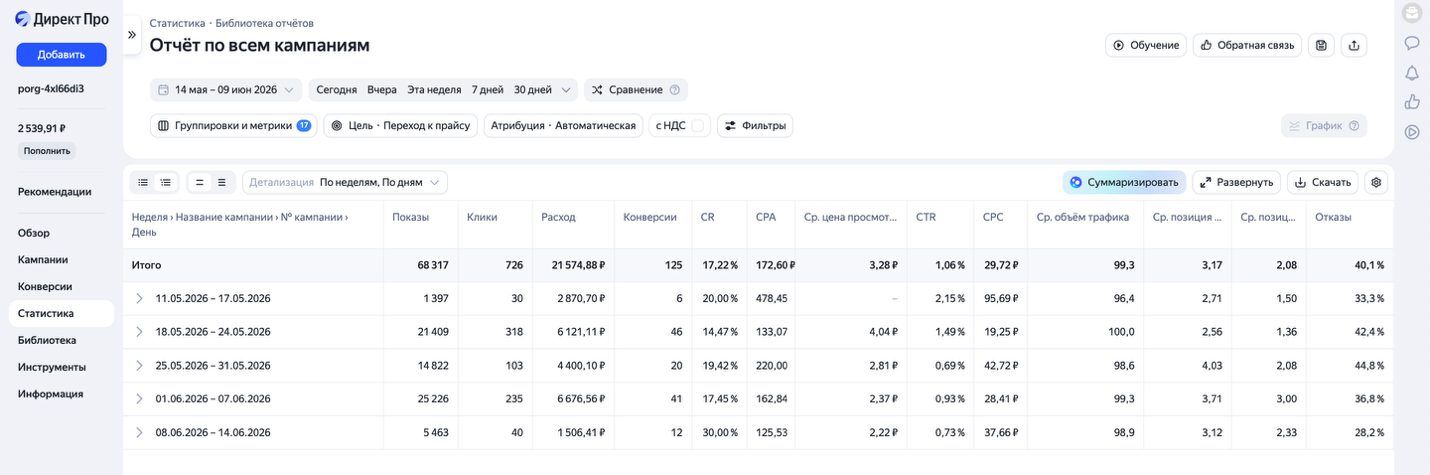Click the Пополнить balance button

coord(47,151)
